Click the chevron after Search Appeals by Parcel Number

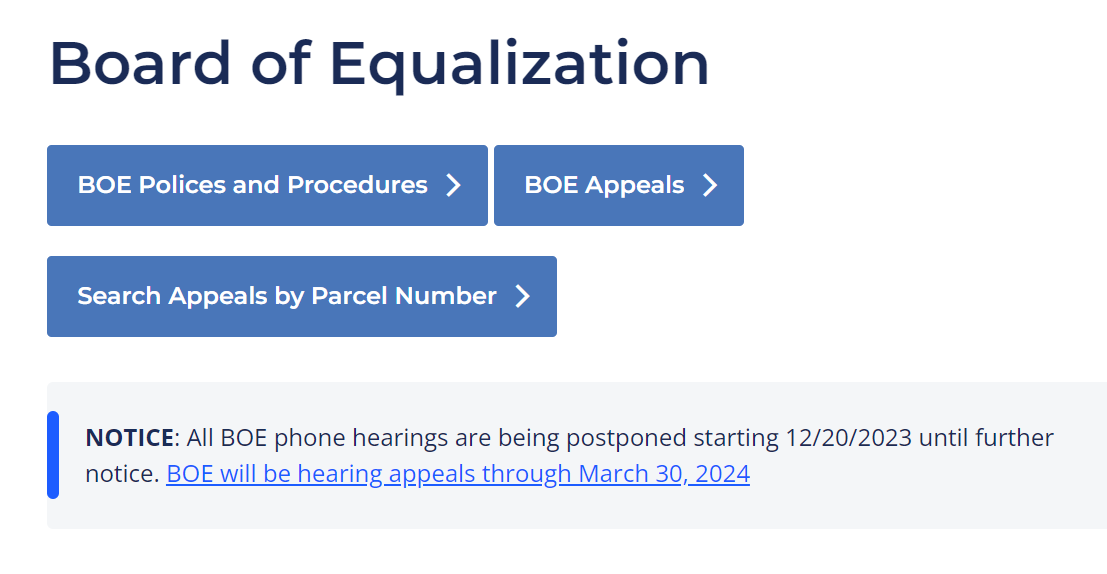point(522,297)
